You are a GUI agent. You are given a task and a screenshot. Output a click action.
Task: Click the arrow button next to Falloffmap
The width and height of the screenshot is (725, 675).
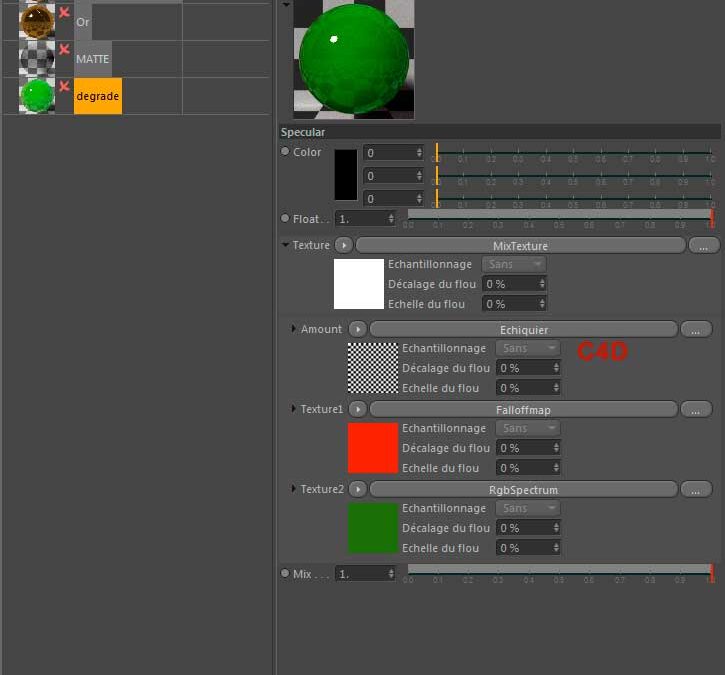click(x=357, y=409)
